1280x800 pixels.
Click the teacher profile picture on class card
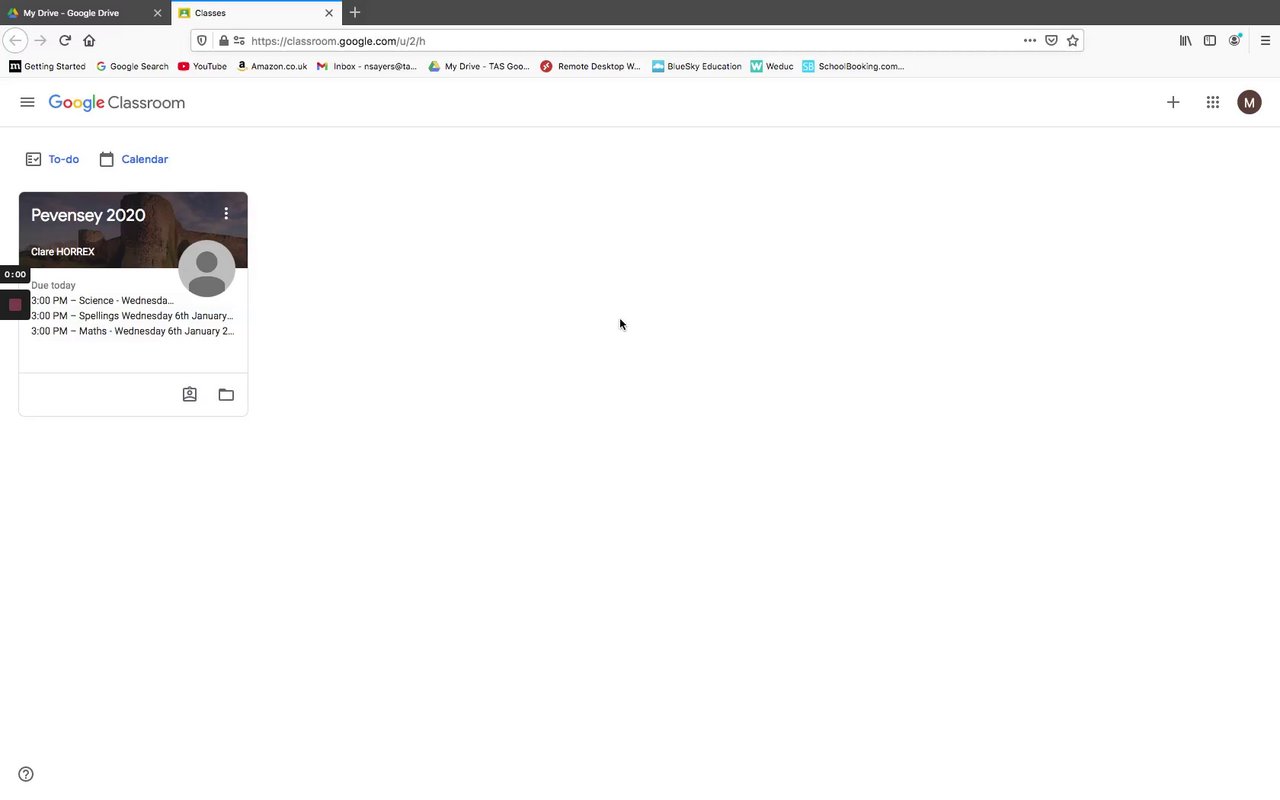tap(207, 268)
